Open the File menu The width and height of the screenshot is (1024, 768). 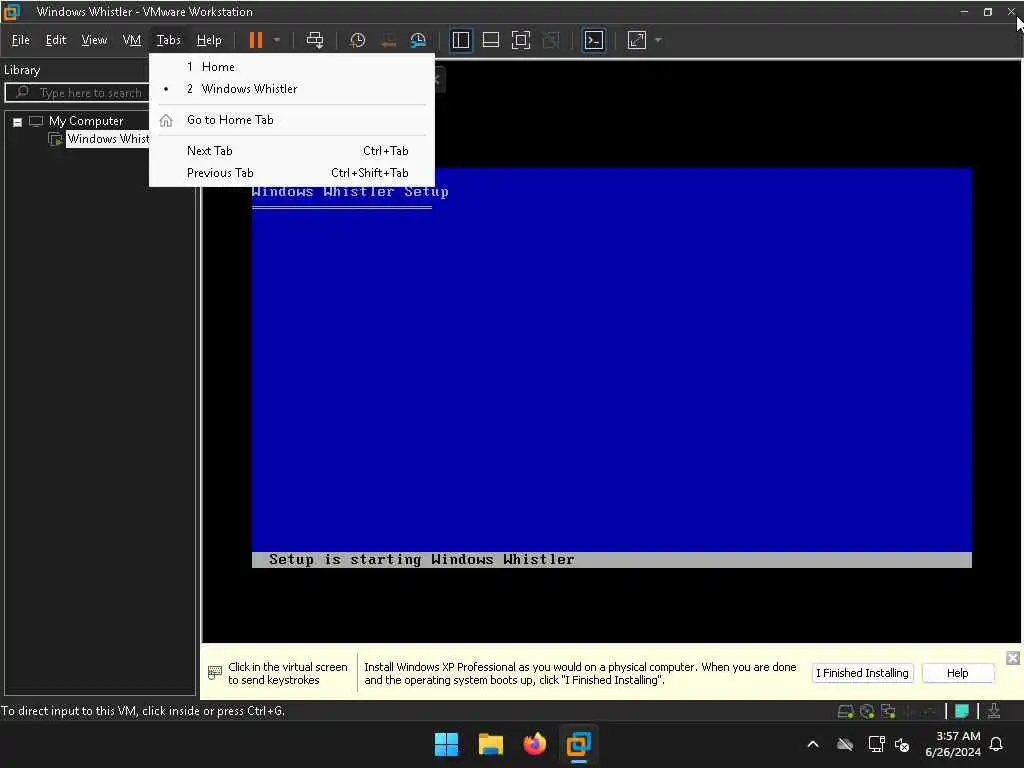click(20, 40)
